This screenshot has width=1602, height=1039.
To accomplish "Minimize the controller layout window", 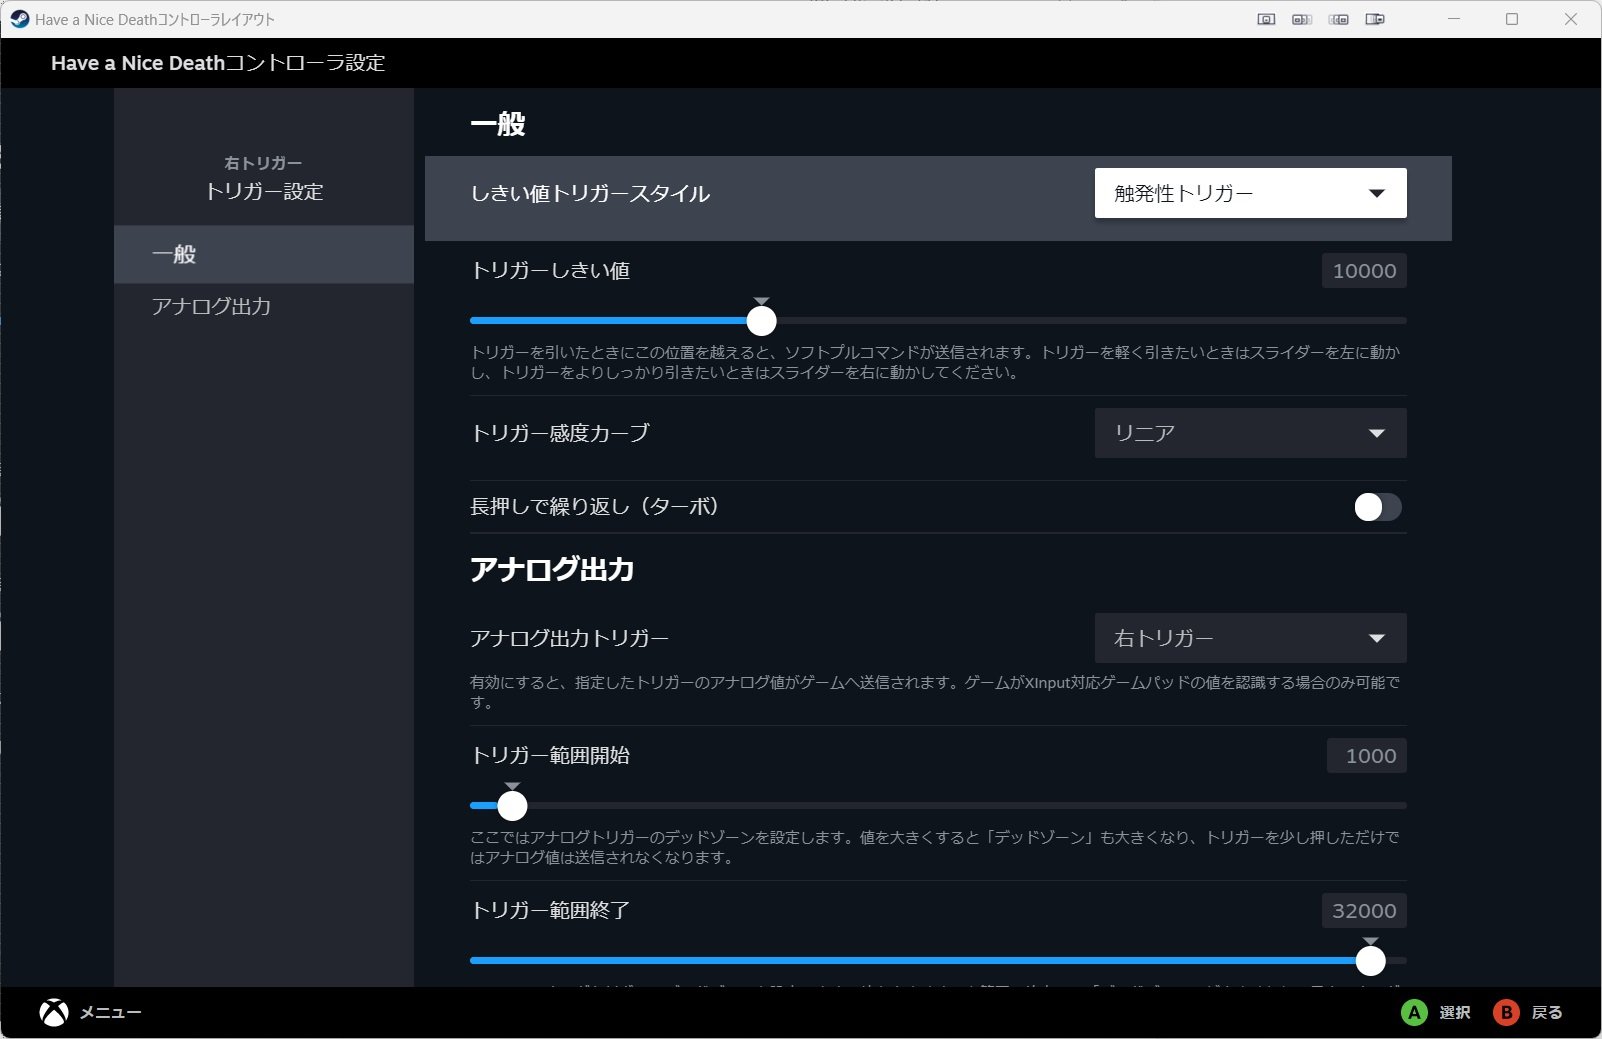I will [x=1454, y=19].
